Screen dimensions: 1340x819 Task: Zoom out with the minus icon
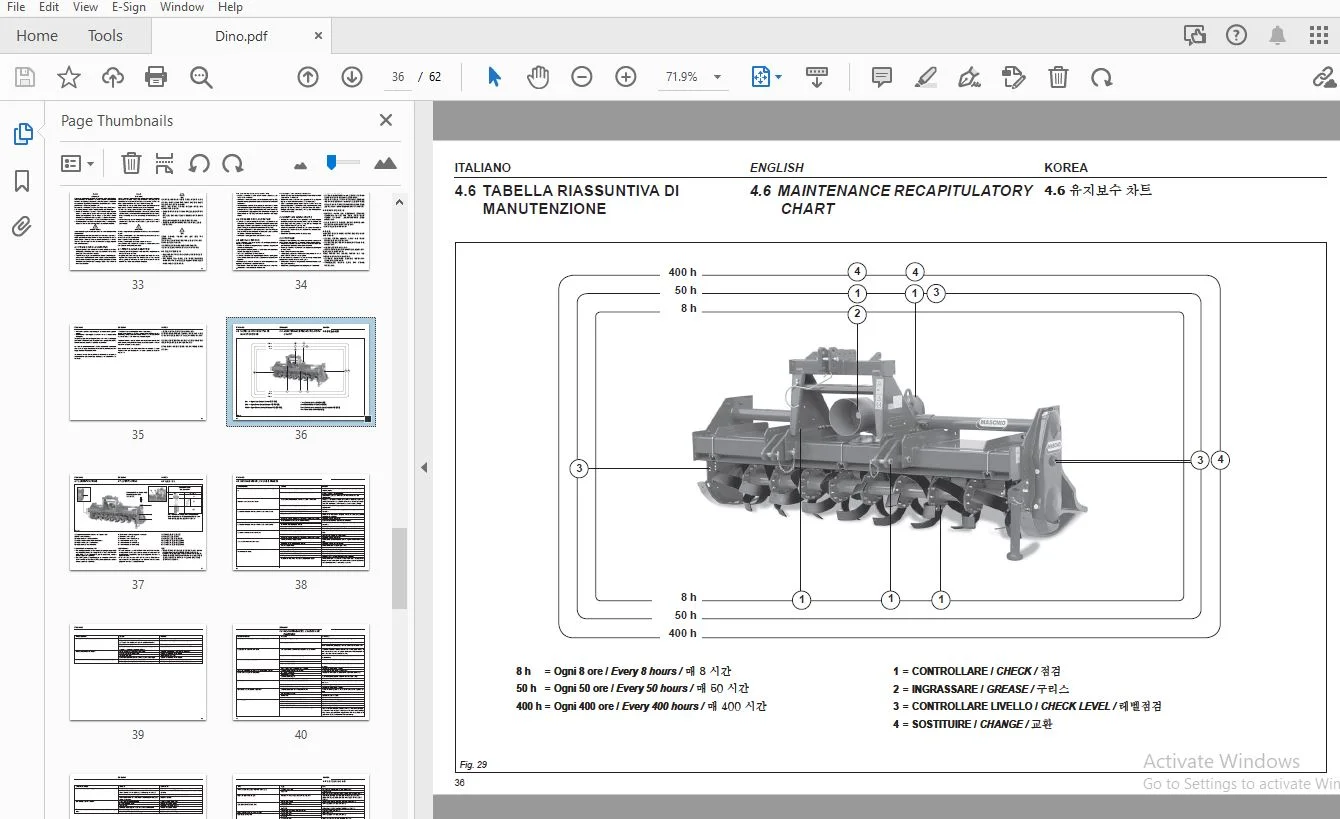tap(582, 77)
